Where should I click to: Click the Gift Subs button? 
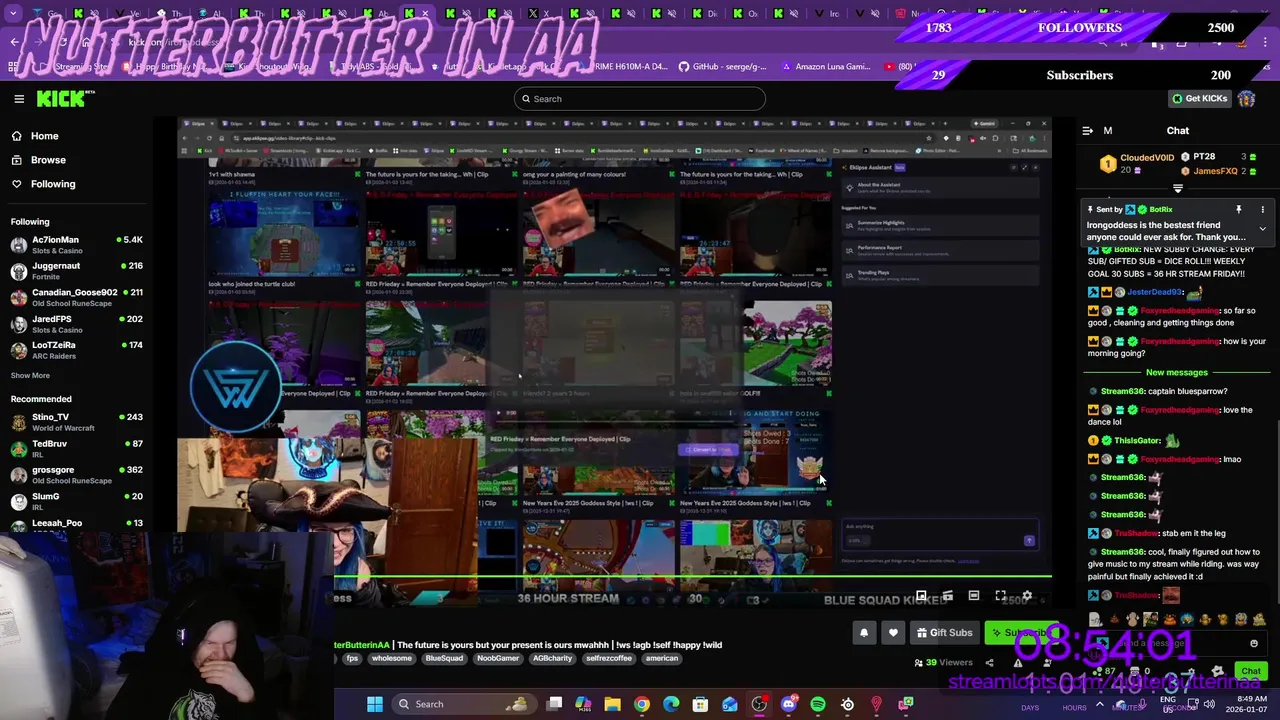(944, 633)
